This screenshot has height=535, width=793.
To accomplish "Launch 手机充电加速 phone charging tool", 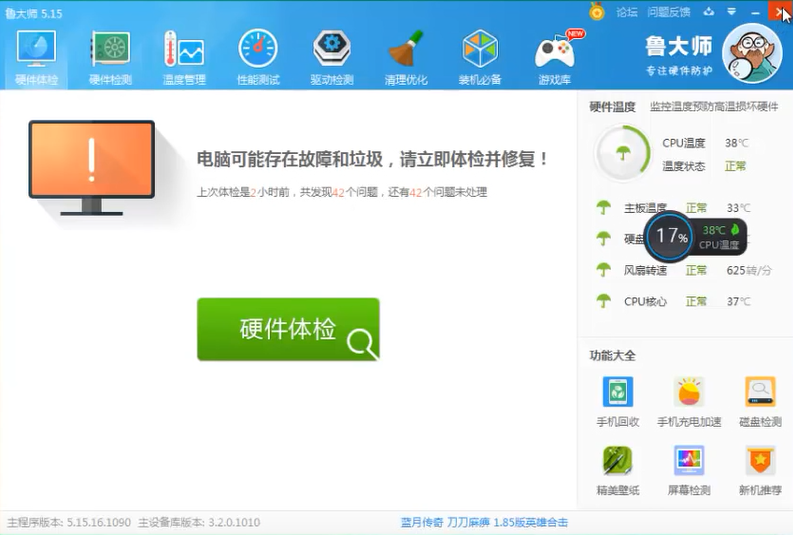I will (x=688, y=401).
